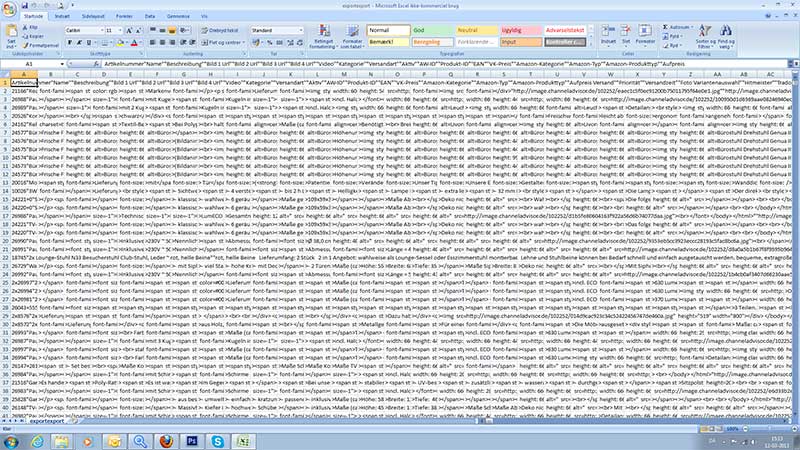This screenshot has height=450, width=800.
Task: Increase font size with the larger A icon
Action: tap(129, 31)
